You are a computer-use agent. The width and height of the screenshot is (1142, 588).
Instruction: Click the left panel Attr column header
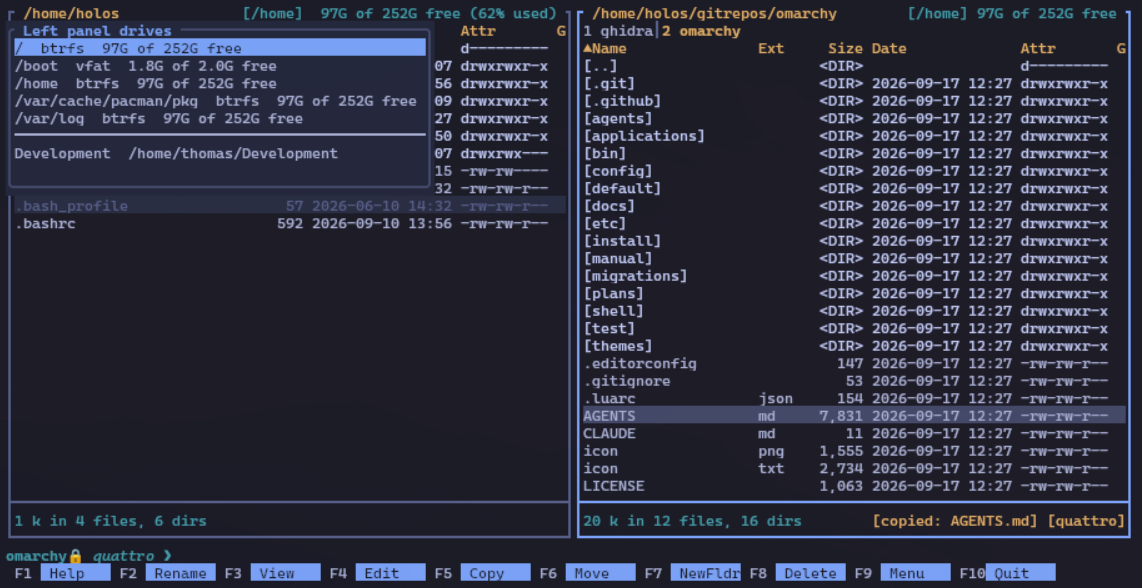479,31
